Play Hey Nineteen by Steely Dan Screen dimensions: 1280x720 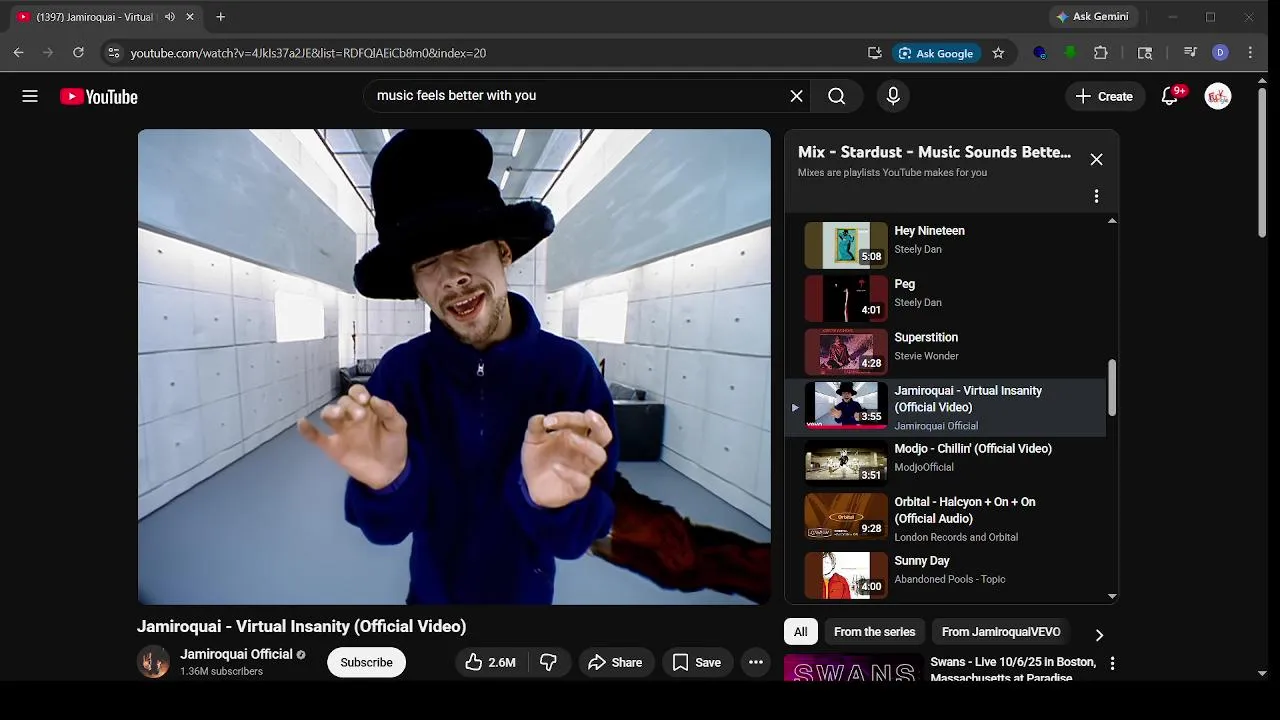click(945, 244)
